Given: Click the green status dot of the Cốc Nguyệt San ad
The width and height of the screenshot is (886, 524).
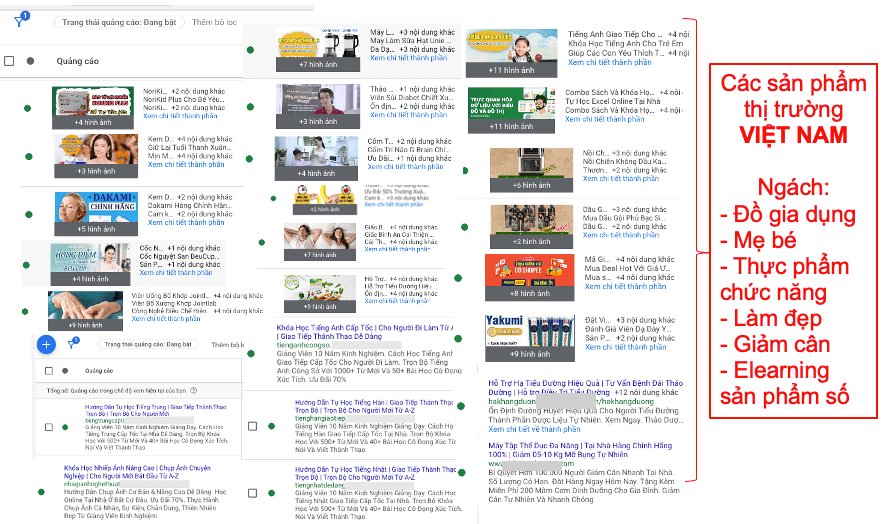Looking at the screenshot, I should click(x=27, y=265).
